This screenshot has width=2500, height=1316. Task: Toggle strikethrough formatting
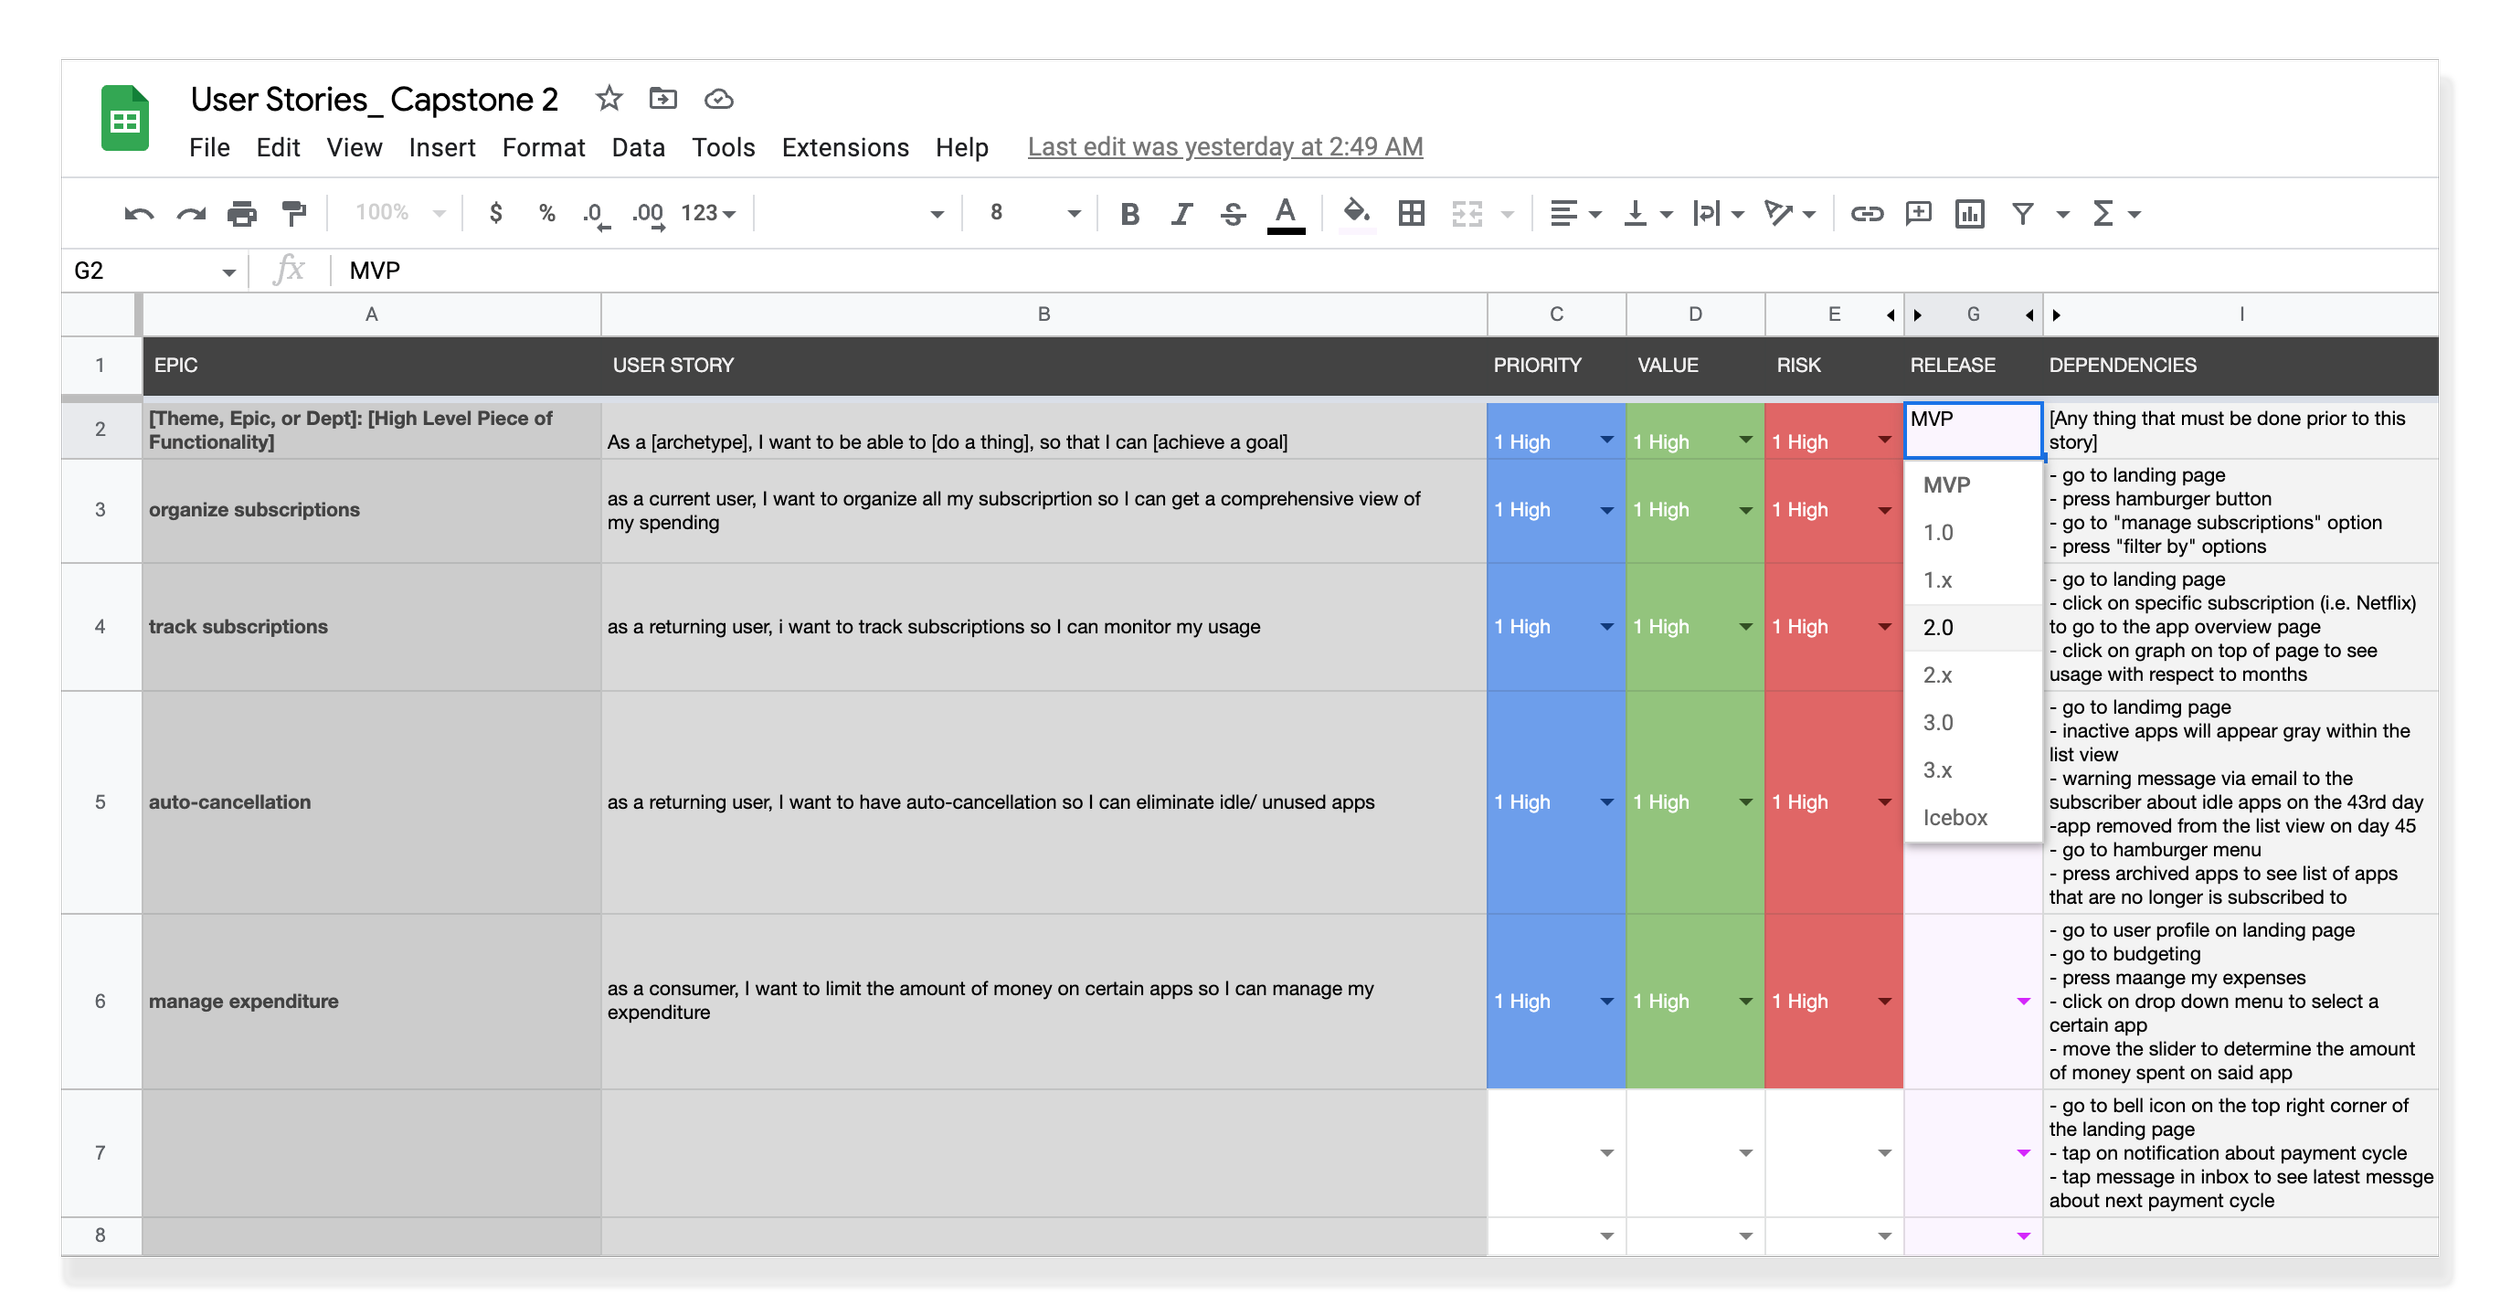(x=1233, y=213)
